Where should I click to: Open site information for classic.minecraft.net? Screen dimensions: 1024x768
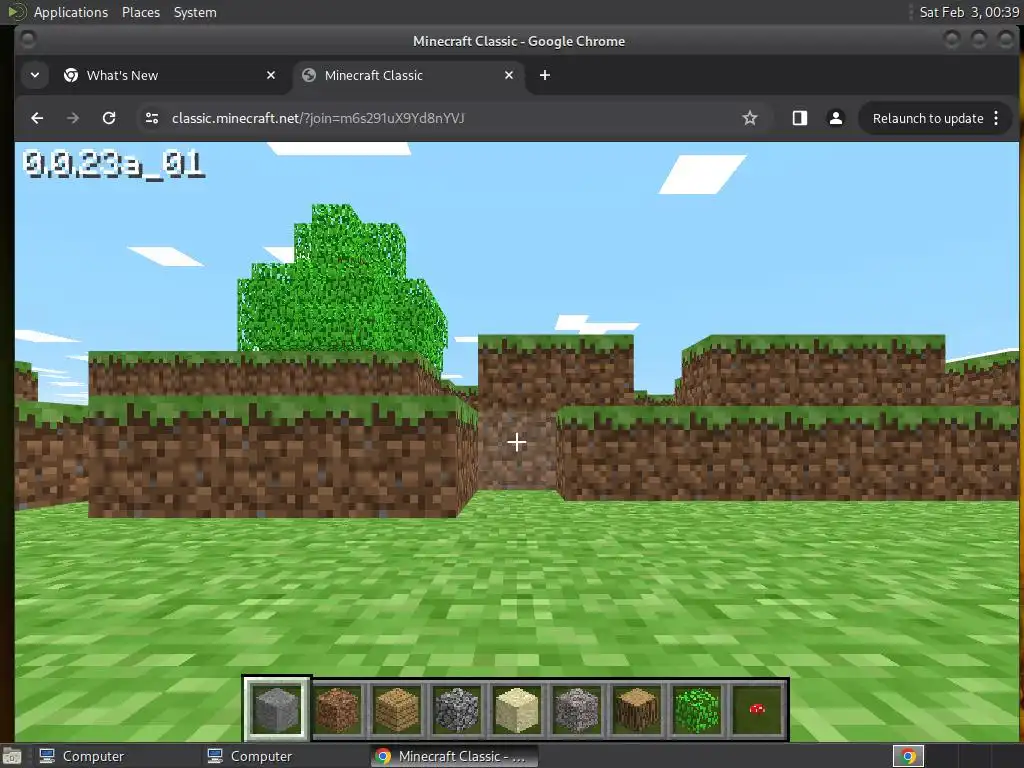coord(152,118)
